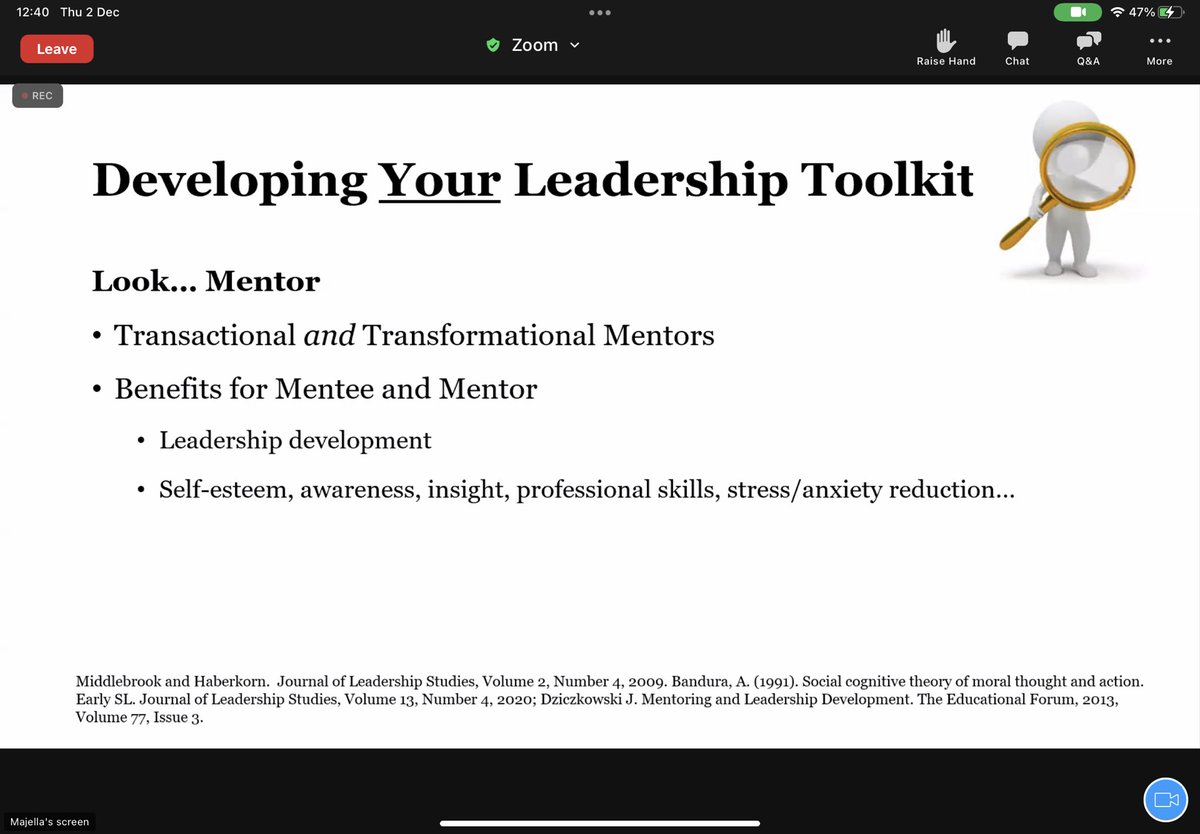Expand the Zoom meeting info dropdown
Image resolution: width=1200 pixels, height=834 pixels.
tap(574, 45)
